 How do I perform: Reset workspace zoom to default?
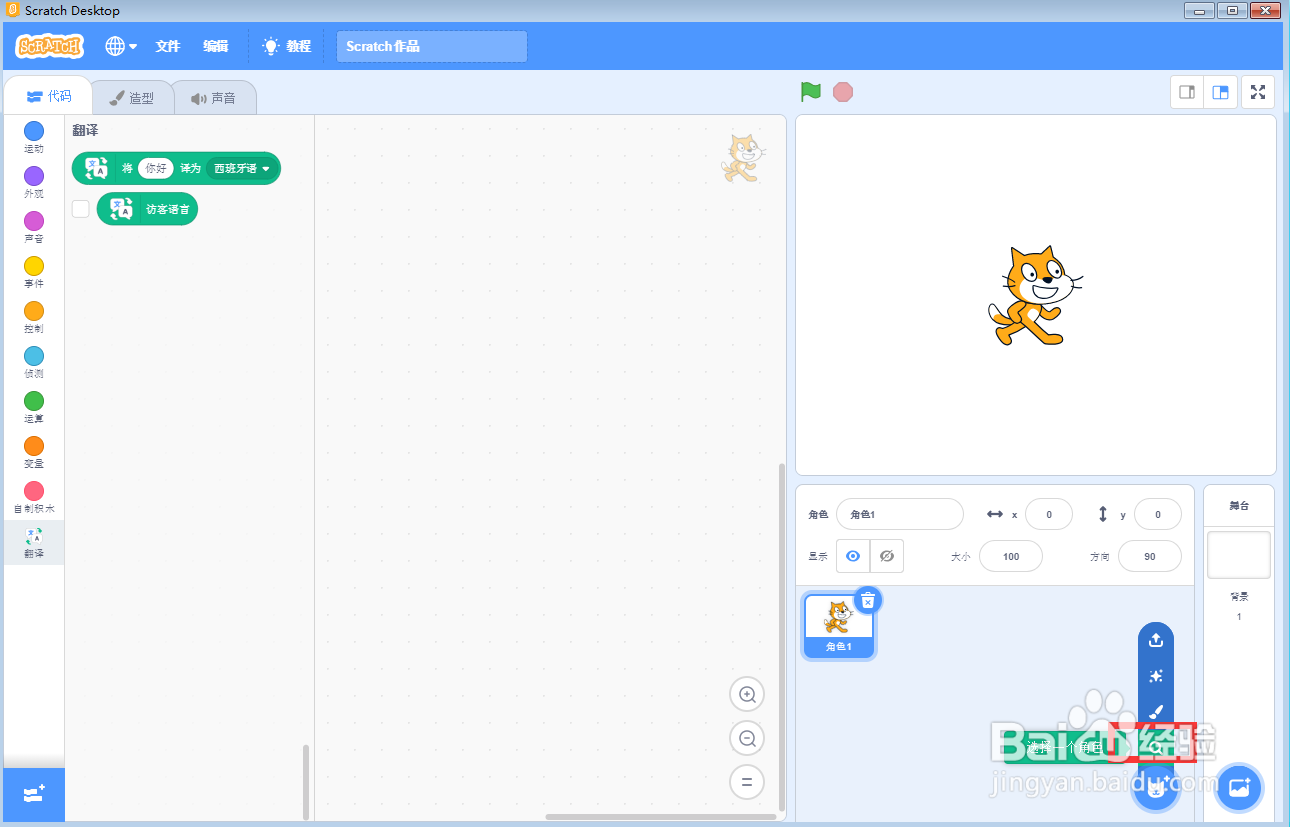747,782
